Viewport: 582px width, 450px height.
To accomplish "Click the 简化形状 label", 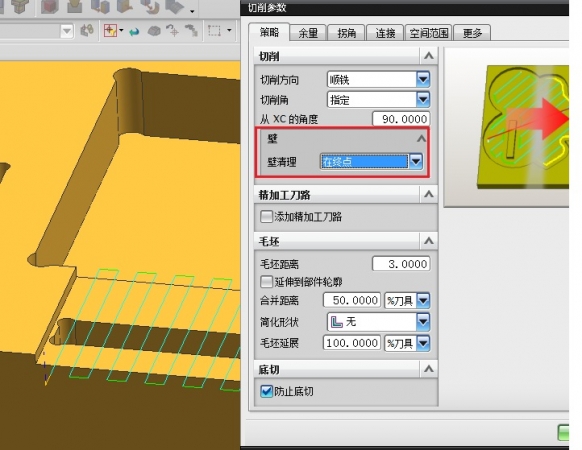I will [x=279, y=322].
